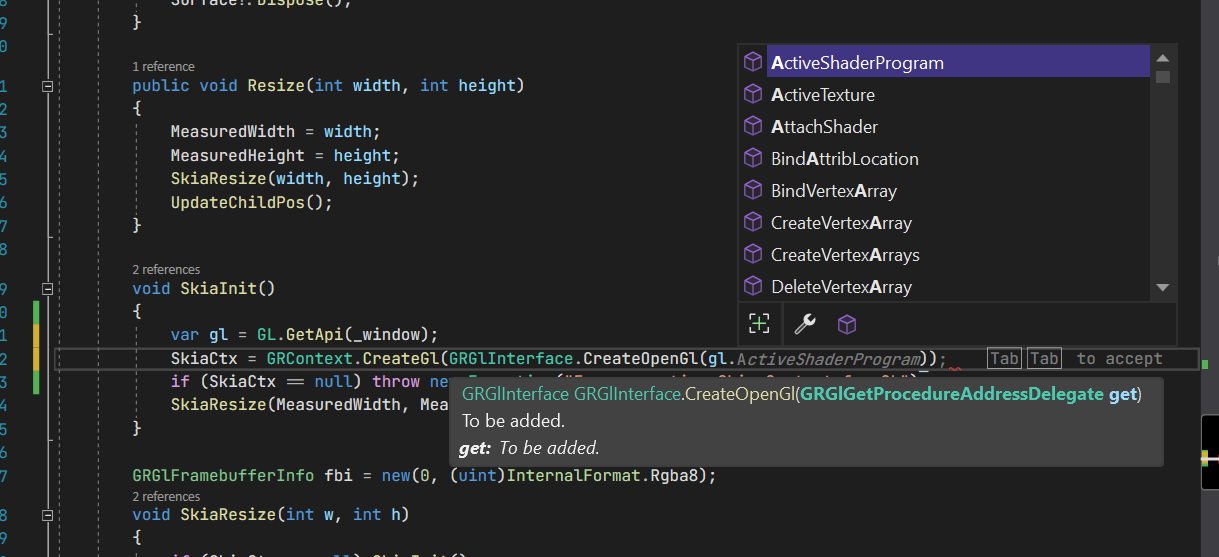Click the 'UpdateChildPos();' line
Viewport: 1219px width, 557px height.
click(251, 203)
